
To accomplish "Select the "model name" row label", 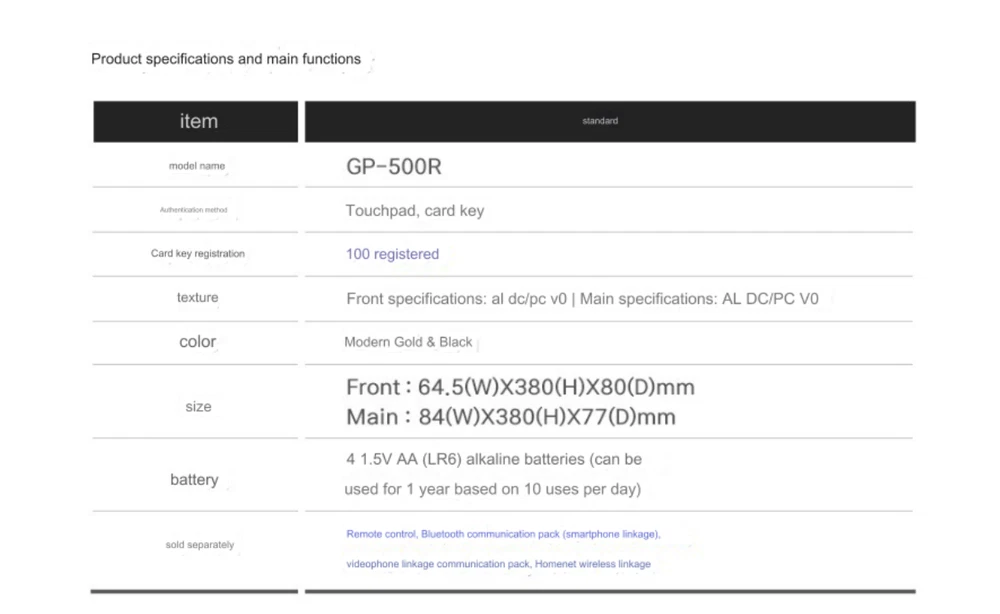I will [197, 166].
